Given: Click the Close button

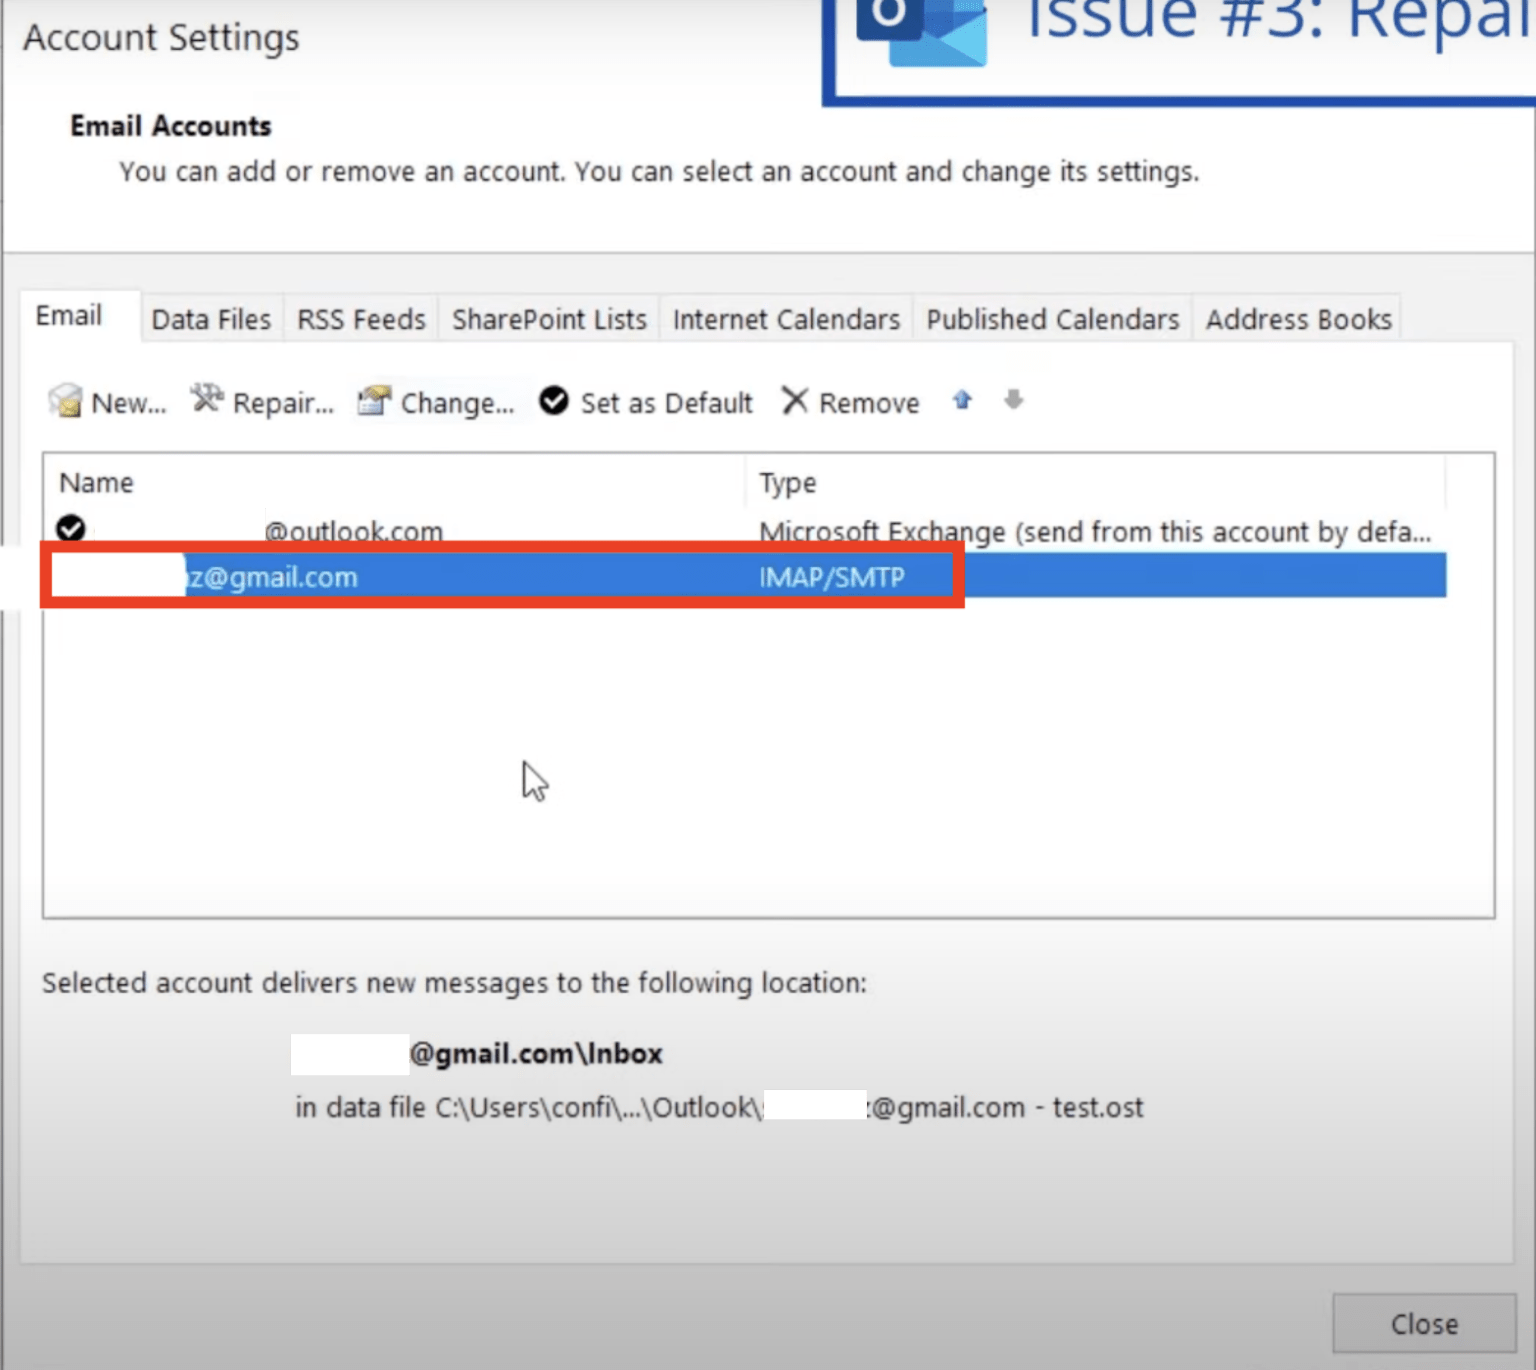Looking at the screenshot, I should click(x=1424, y=1323).
